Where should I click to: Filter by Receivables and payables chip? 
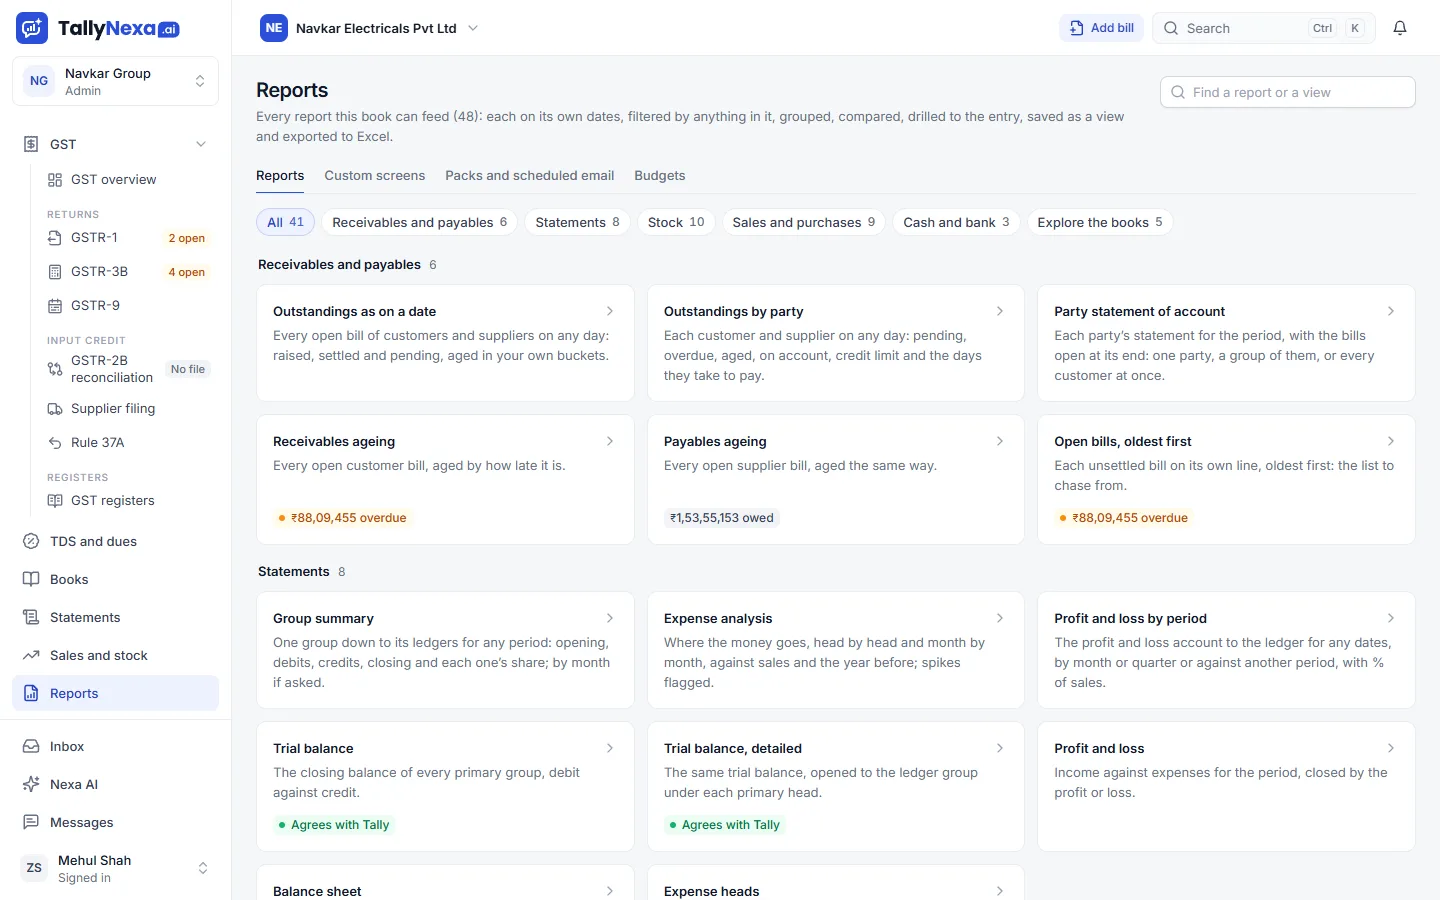click(x=420, y=222)
